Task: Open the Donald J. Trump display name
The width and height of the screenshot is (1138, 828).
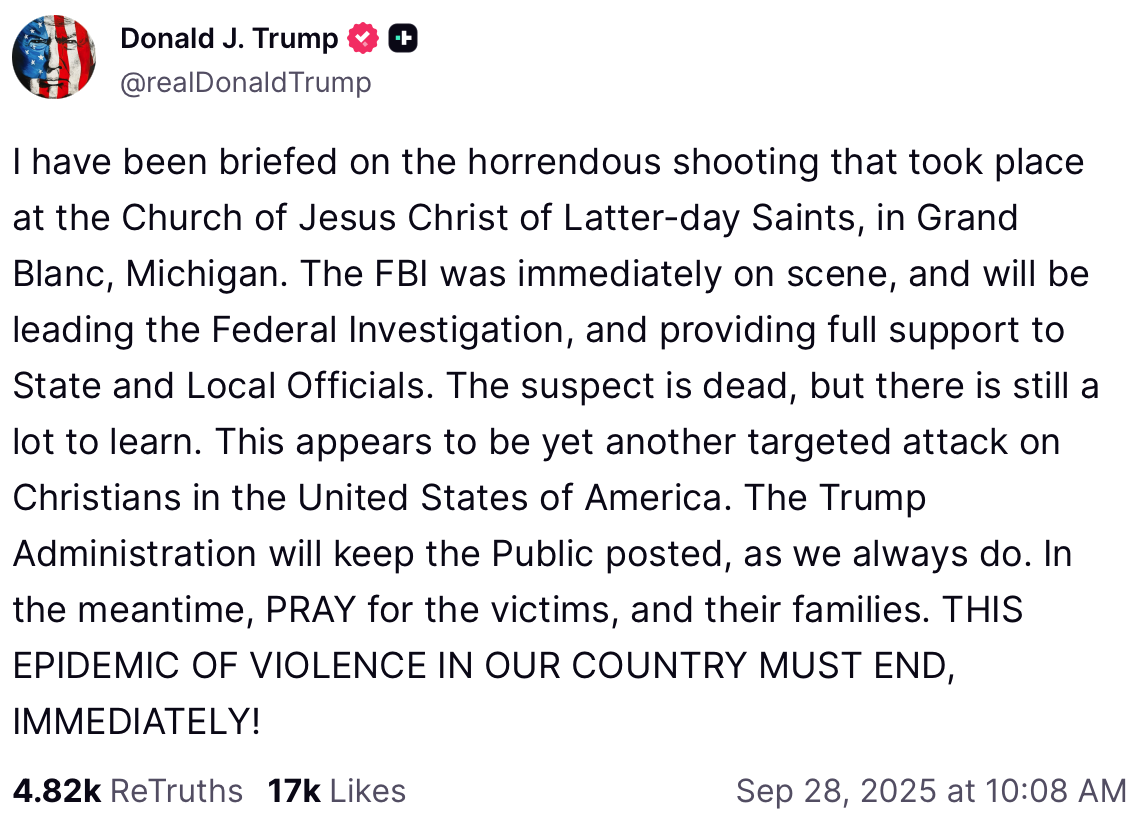Action: coord(229,39)
